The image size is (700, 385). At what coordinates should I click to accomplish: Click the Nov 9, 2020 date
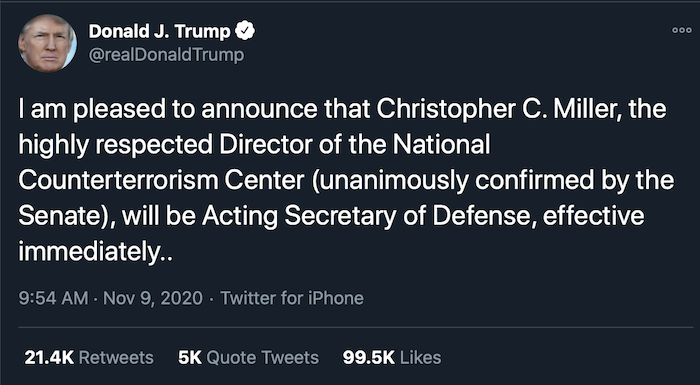point(153,298)
